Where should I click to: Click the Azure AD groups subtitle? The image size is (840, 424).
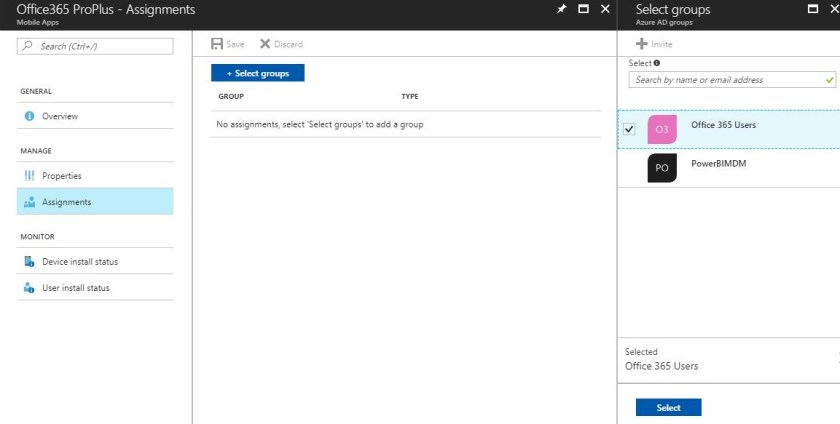point(664,23)
